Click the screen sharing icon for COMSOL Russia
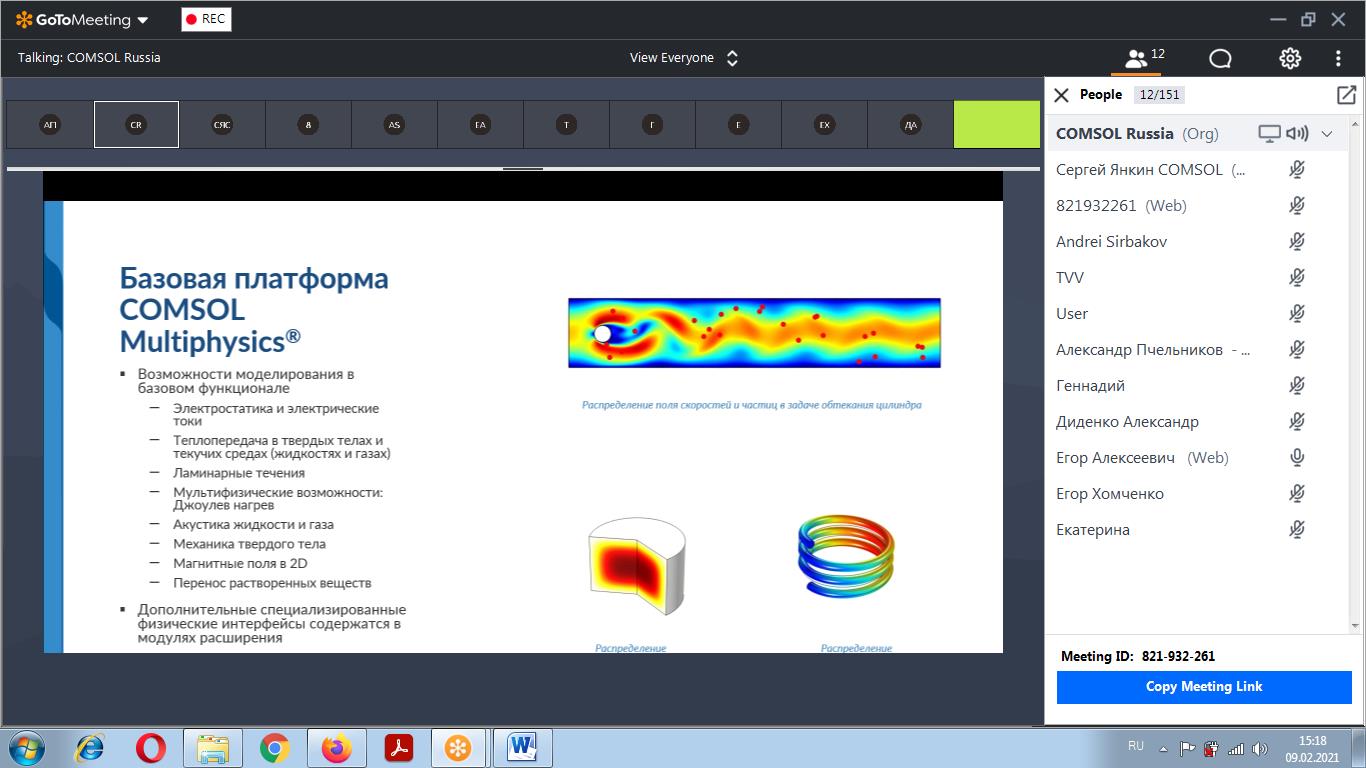The image size is (1366, 768). [x=1269, y=133]
